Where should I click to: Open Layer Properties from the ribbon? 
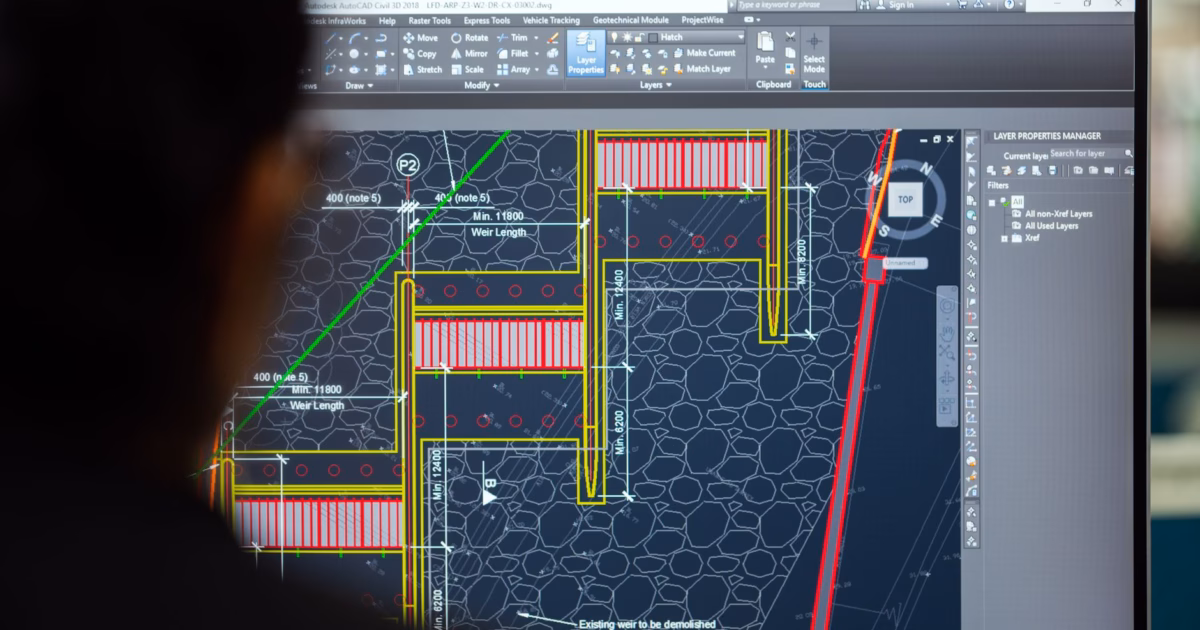tap(586, 53)
